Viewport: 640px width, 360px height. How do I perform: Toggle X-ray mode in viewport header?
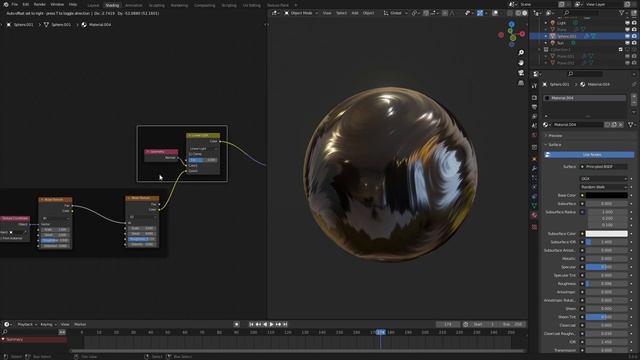tap(510, 13)
